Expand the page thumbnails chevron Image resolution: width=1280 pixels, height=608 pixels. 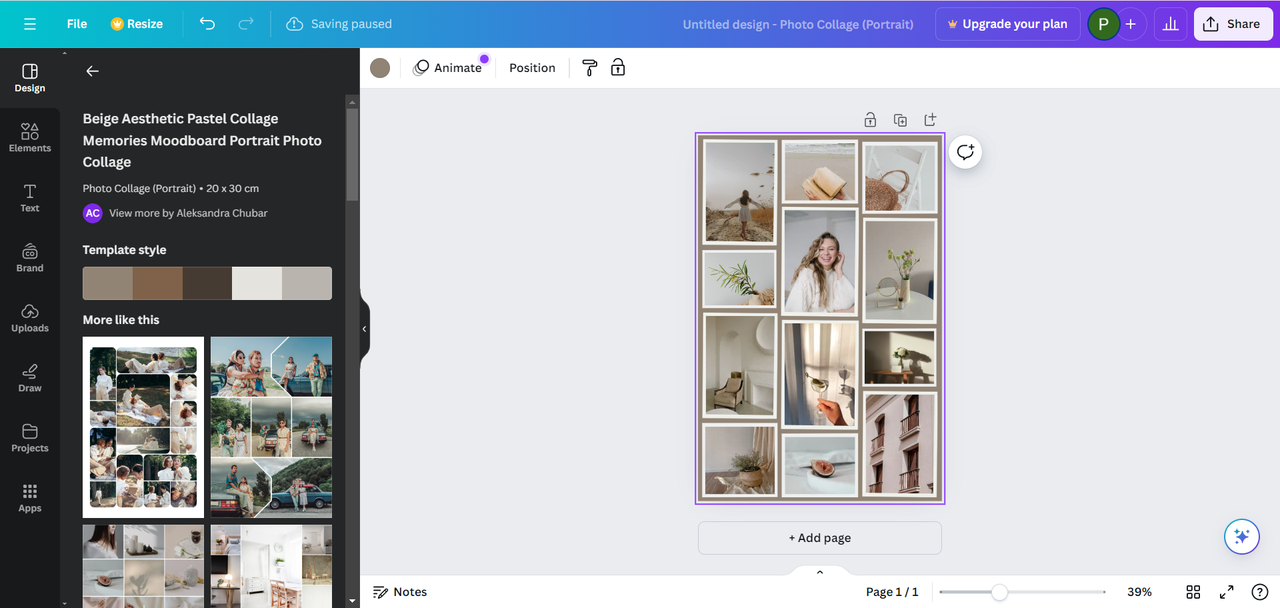pyautogui.click(x=820, y=572)
